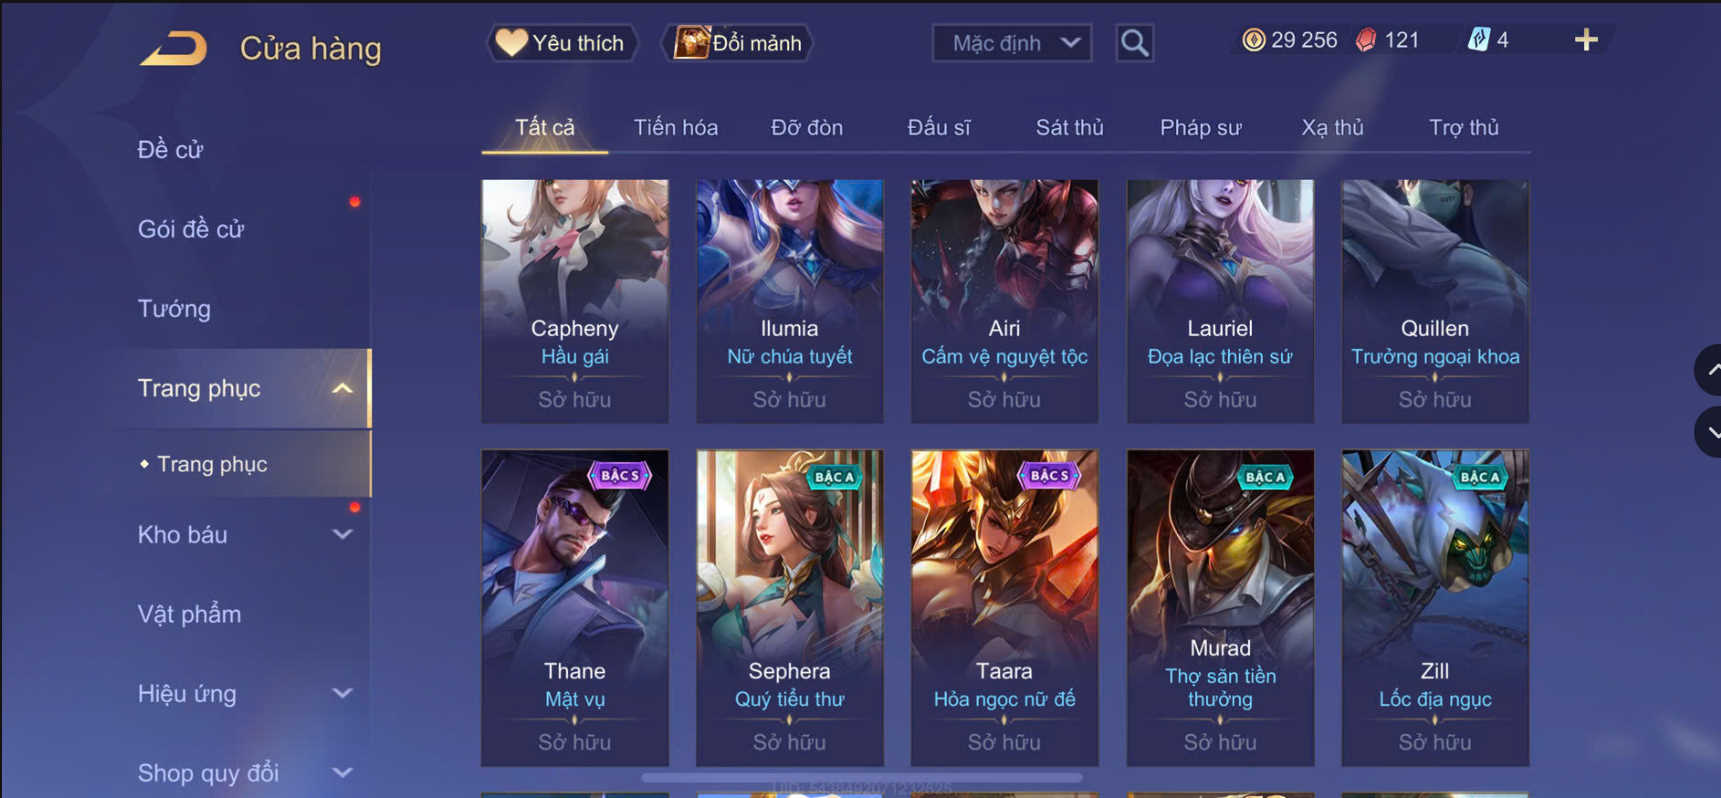
Task: Open the Tướng sidebar menu
Action: [174, 309]
